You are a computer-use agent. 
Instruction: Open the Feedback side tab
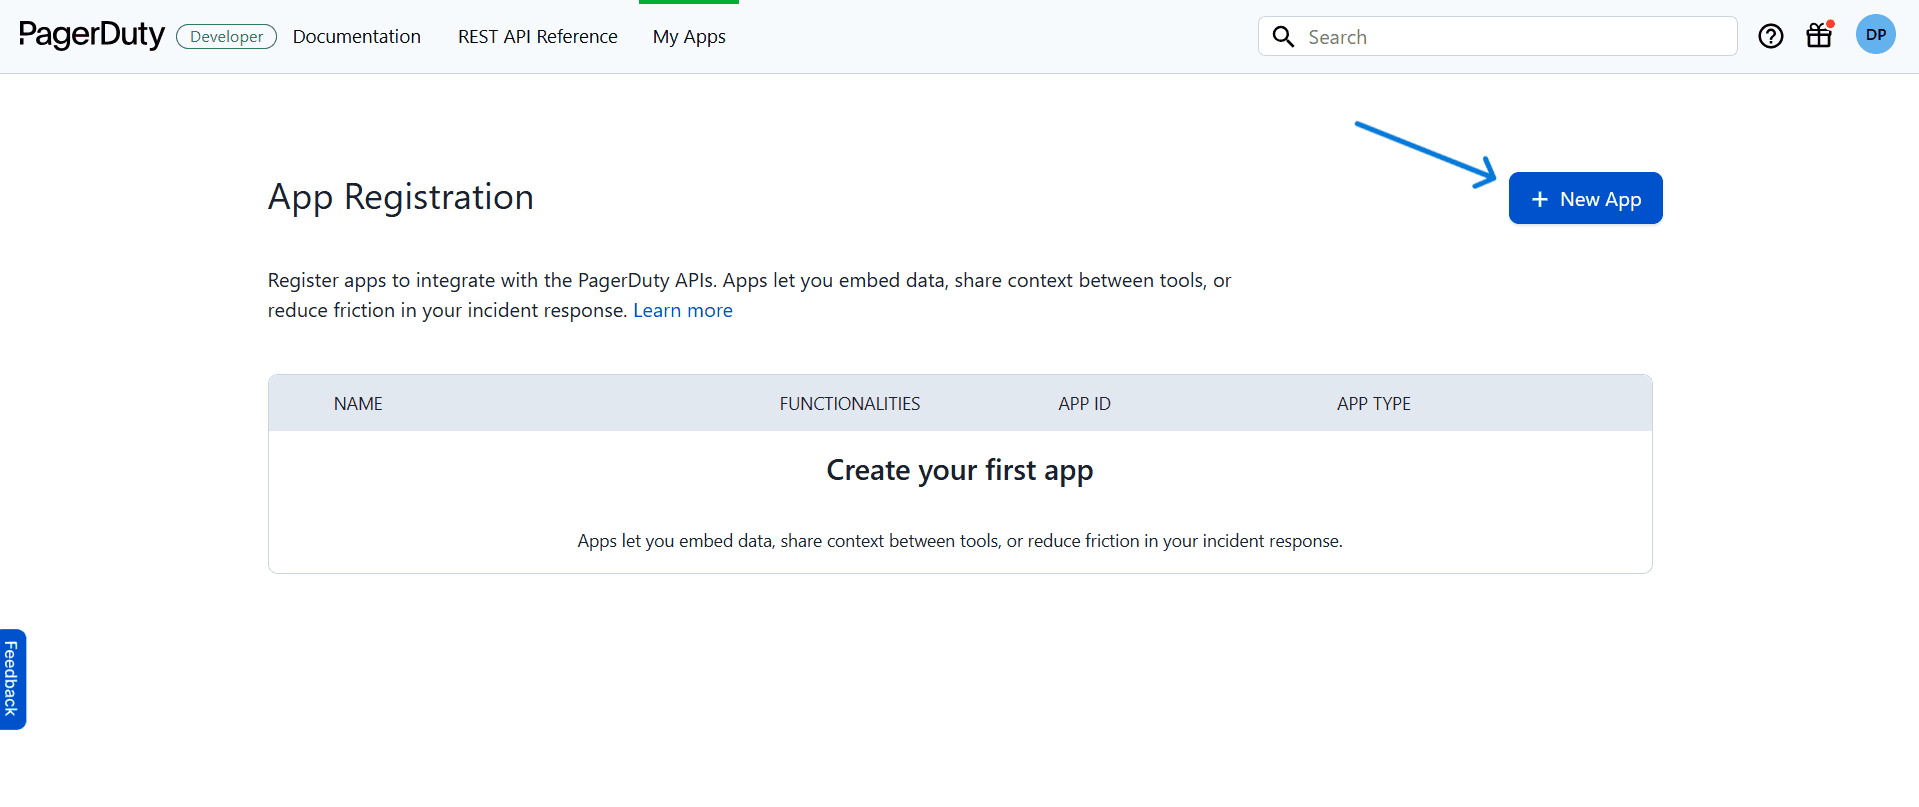coord(12,679)
